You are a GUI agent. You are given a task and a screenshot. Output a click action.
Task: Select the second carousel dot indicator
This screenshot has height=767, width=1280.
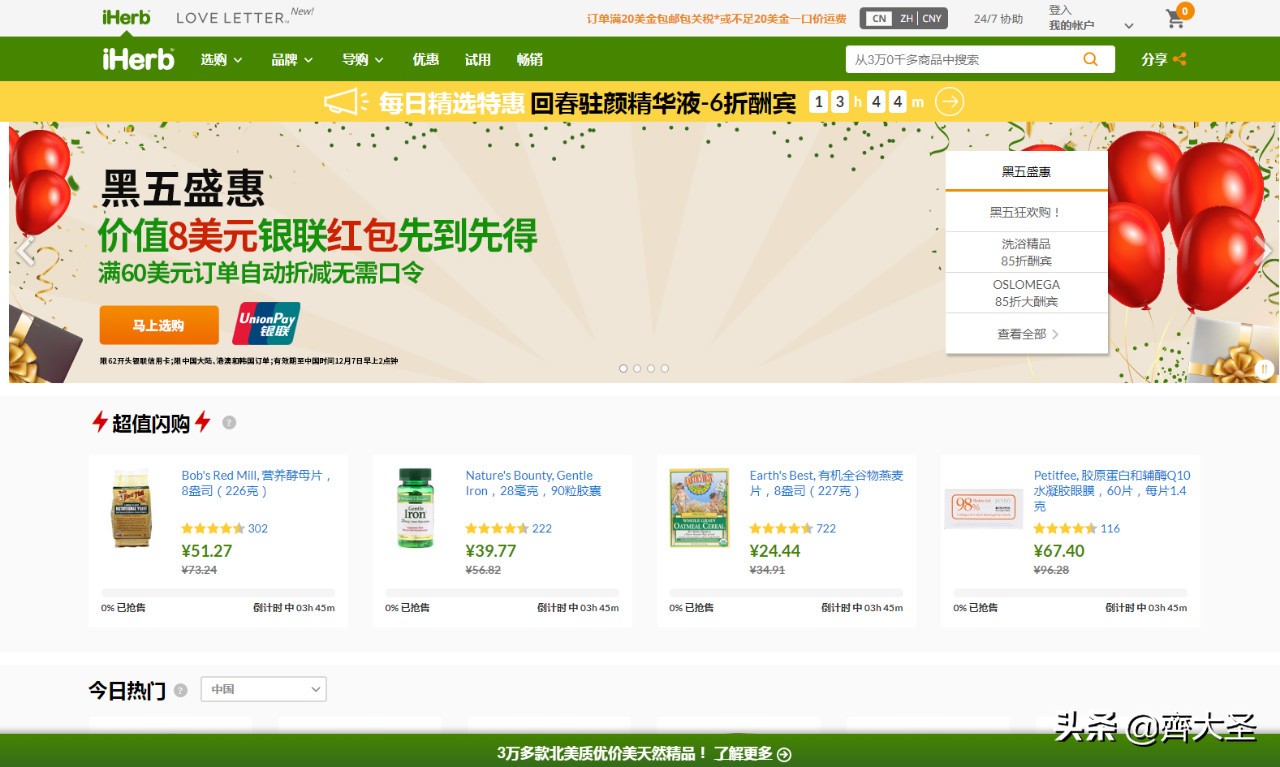637,368
